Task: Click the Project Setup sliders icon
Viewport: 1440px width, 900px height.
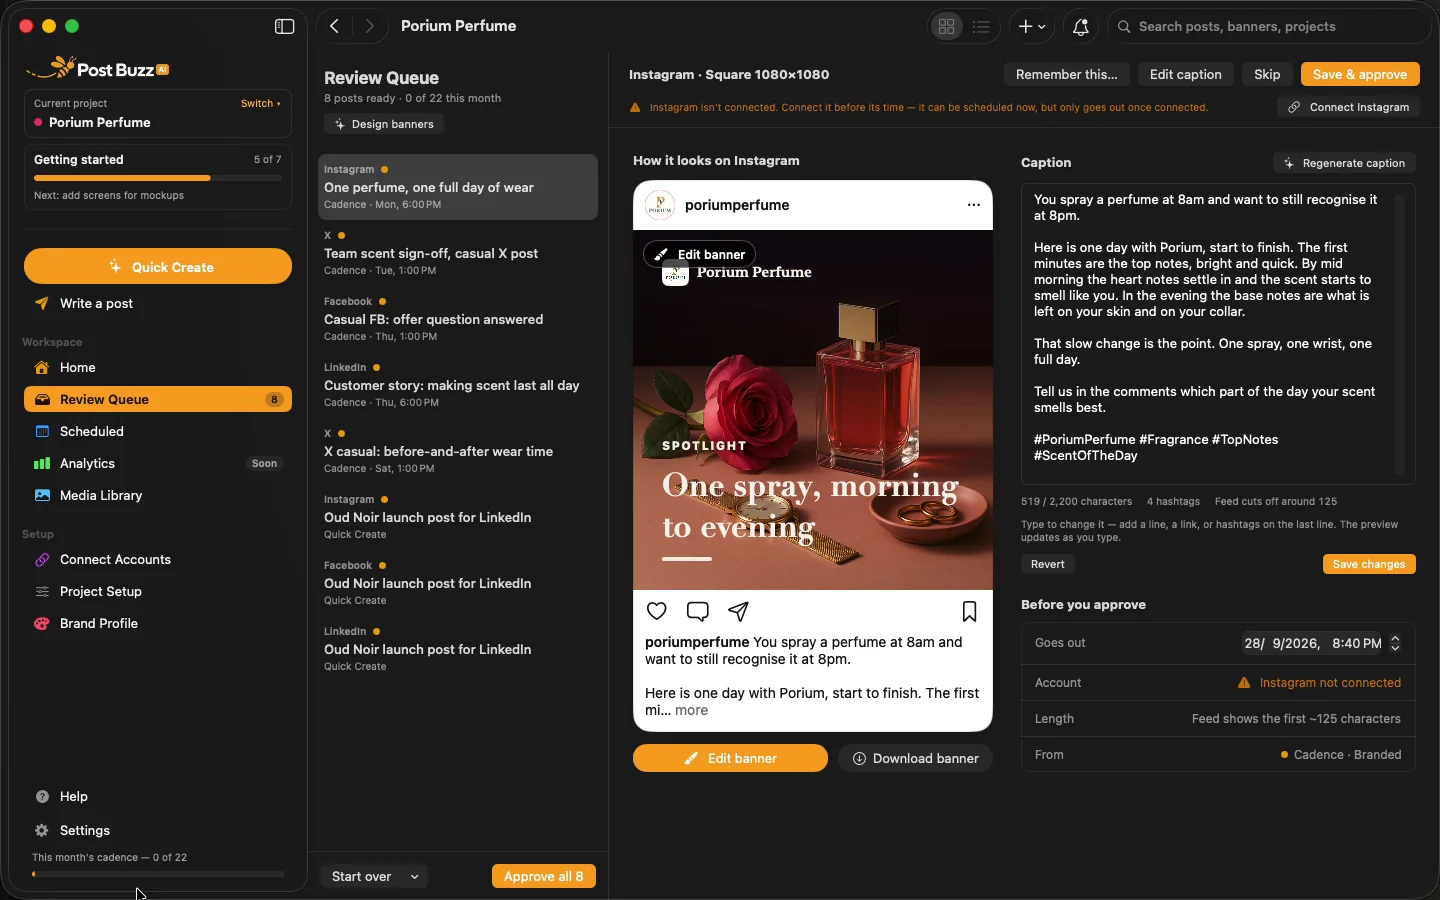Action: pyautogui.click(x=42, y=592)
